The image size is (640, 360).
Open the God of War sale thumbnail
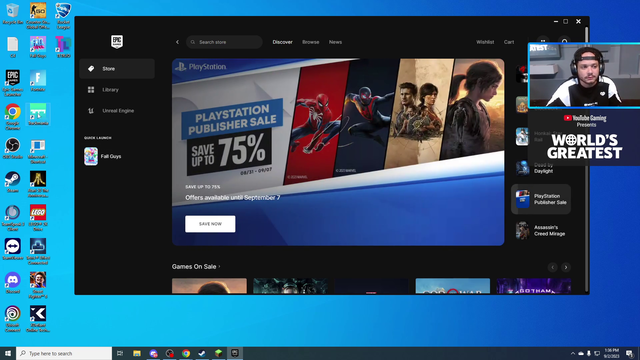coord(453,286)
